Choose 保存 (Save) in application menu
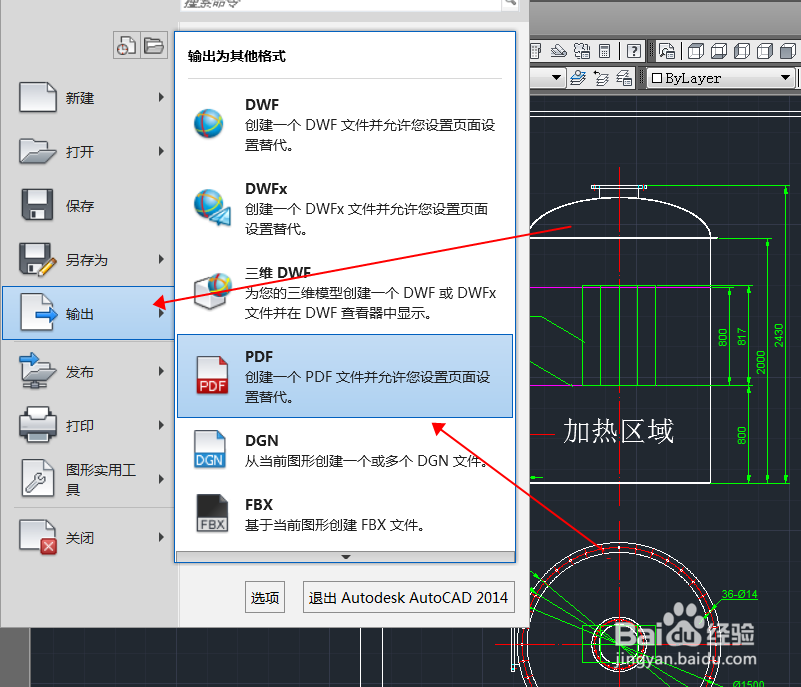This screenshot has height=687, width=801. click(x=87, y=205)
